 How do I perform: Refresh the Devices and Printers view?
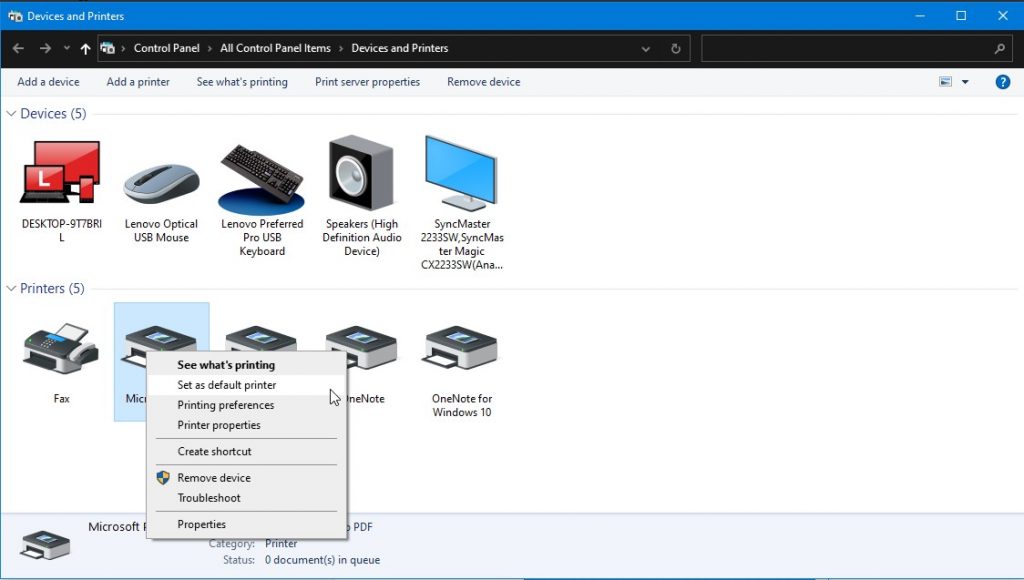[675, 48]
